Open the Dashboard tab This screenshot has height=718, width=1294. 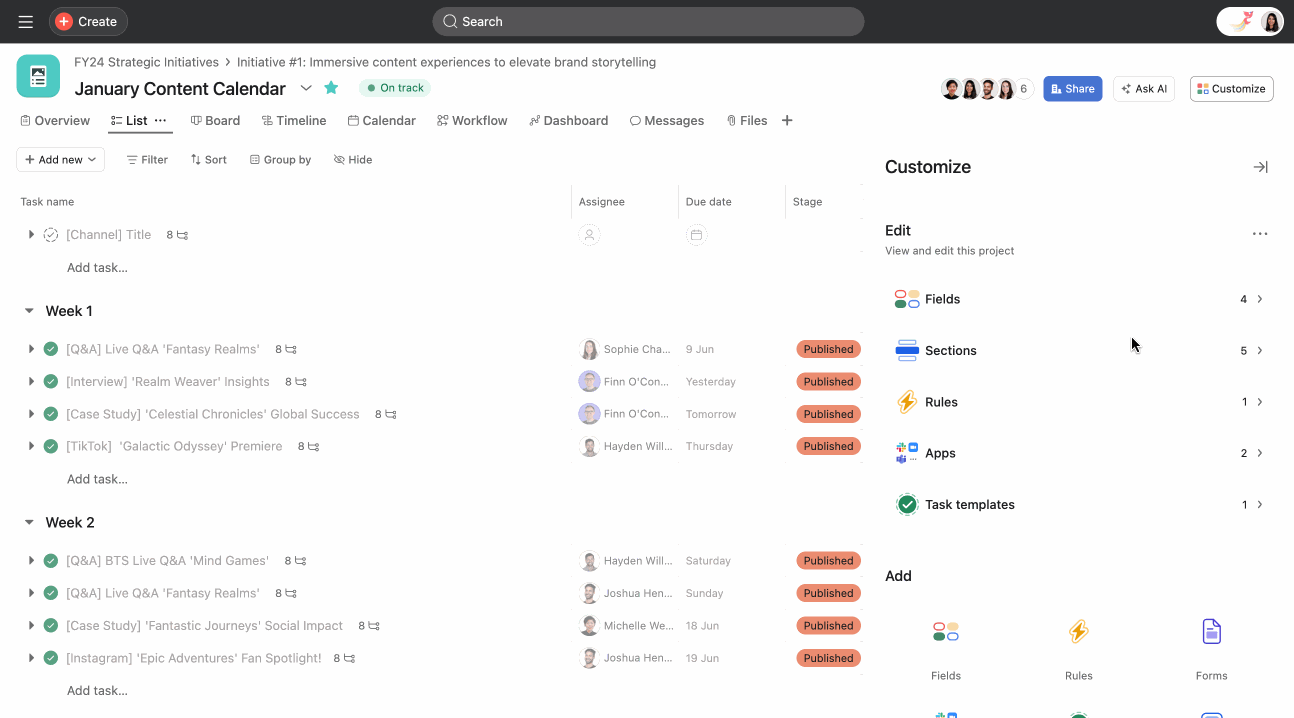[568, 120]
